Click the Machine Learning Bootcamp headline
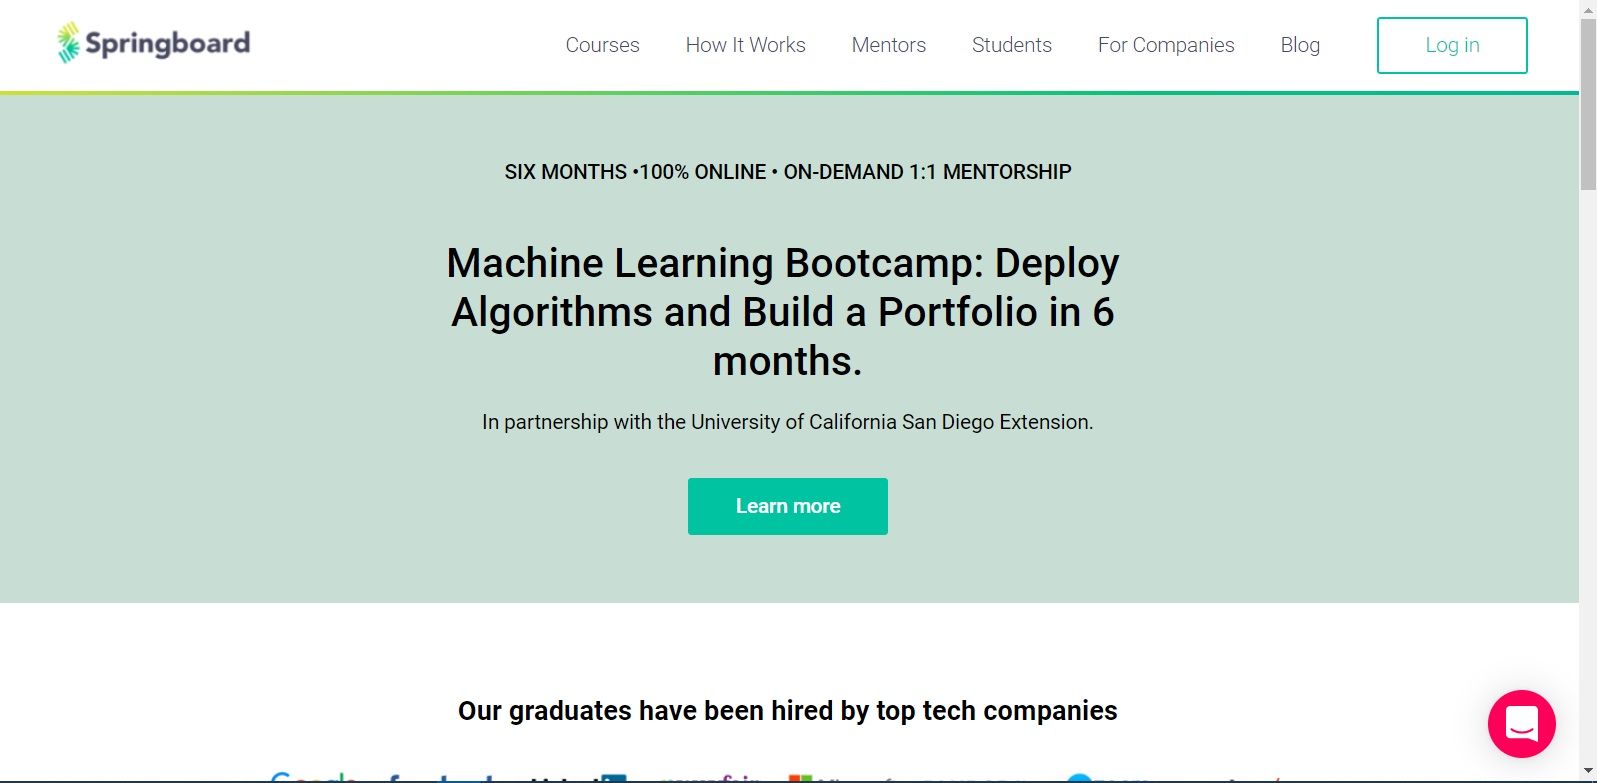Image resolution: width=1597 pixels, height=783 pixels. (786, 312)
